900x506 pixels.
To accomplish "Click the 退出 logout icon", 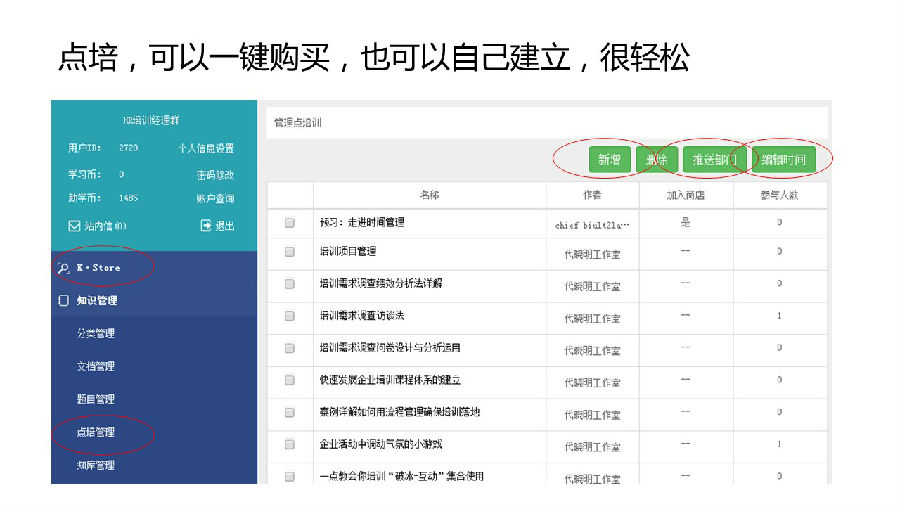I will coord(205,225).
